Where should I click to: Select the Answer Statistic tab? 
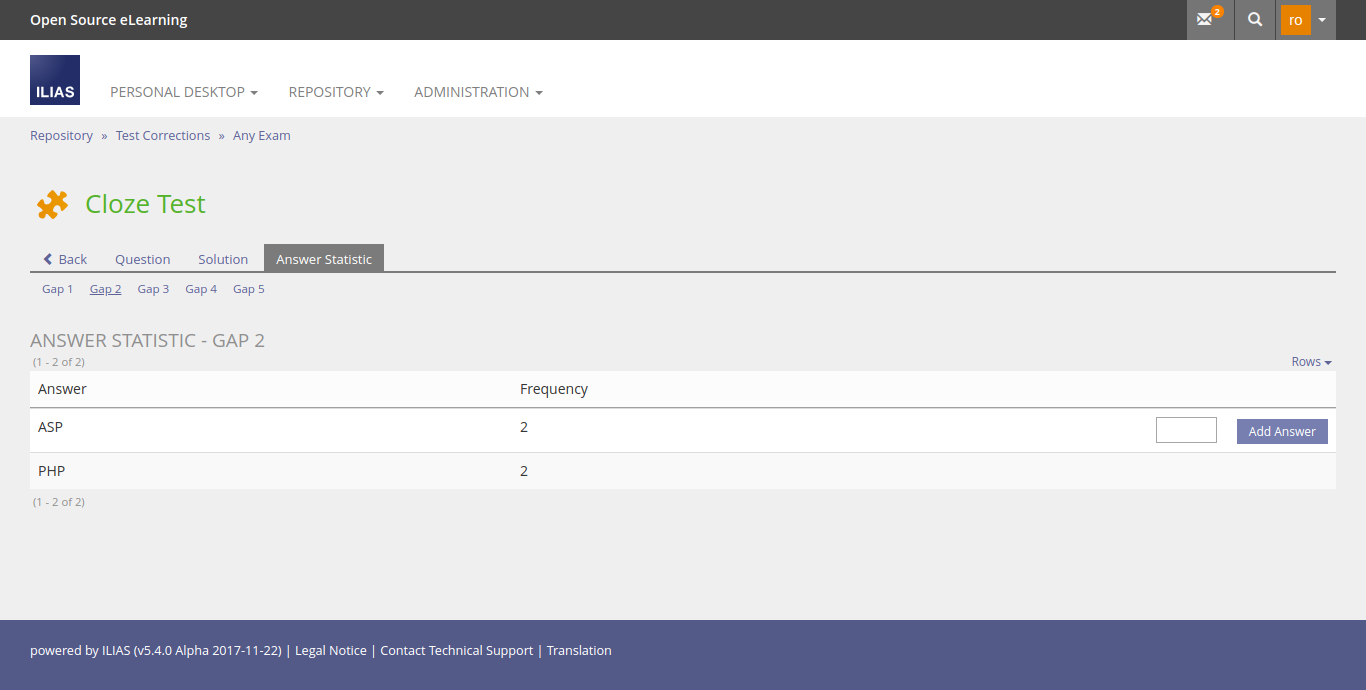point(324,259)
